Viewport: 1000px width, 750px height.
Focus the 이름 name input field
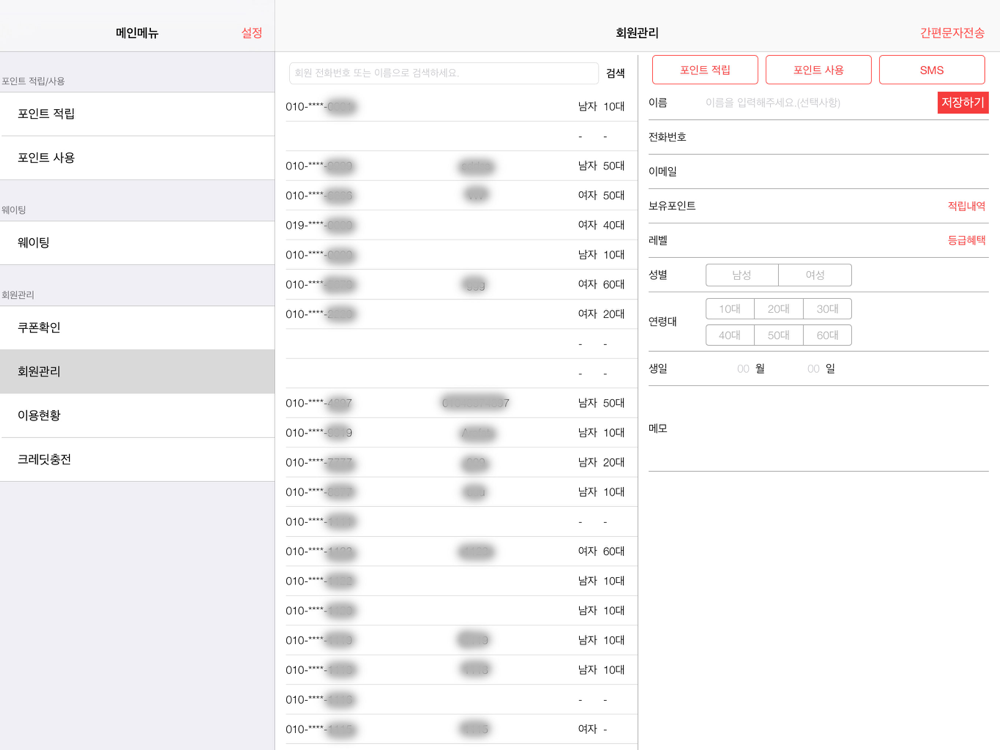pyautogui.click(x=818, y=103)
